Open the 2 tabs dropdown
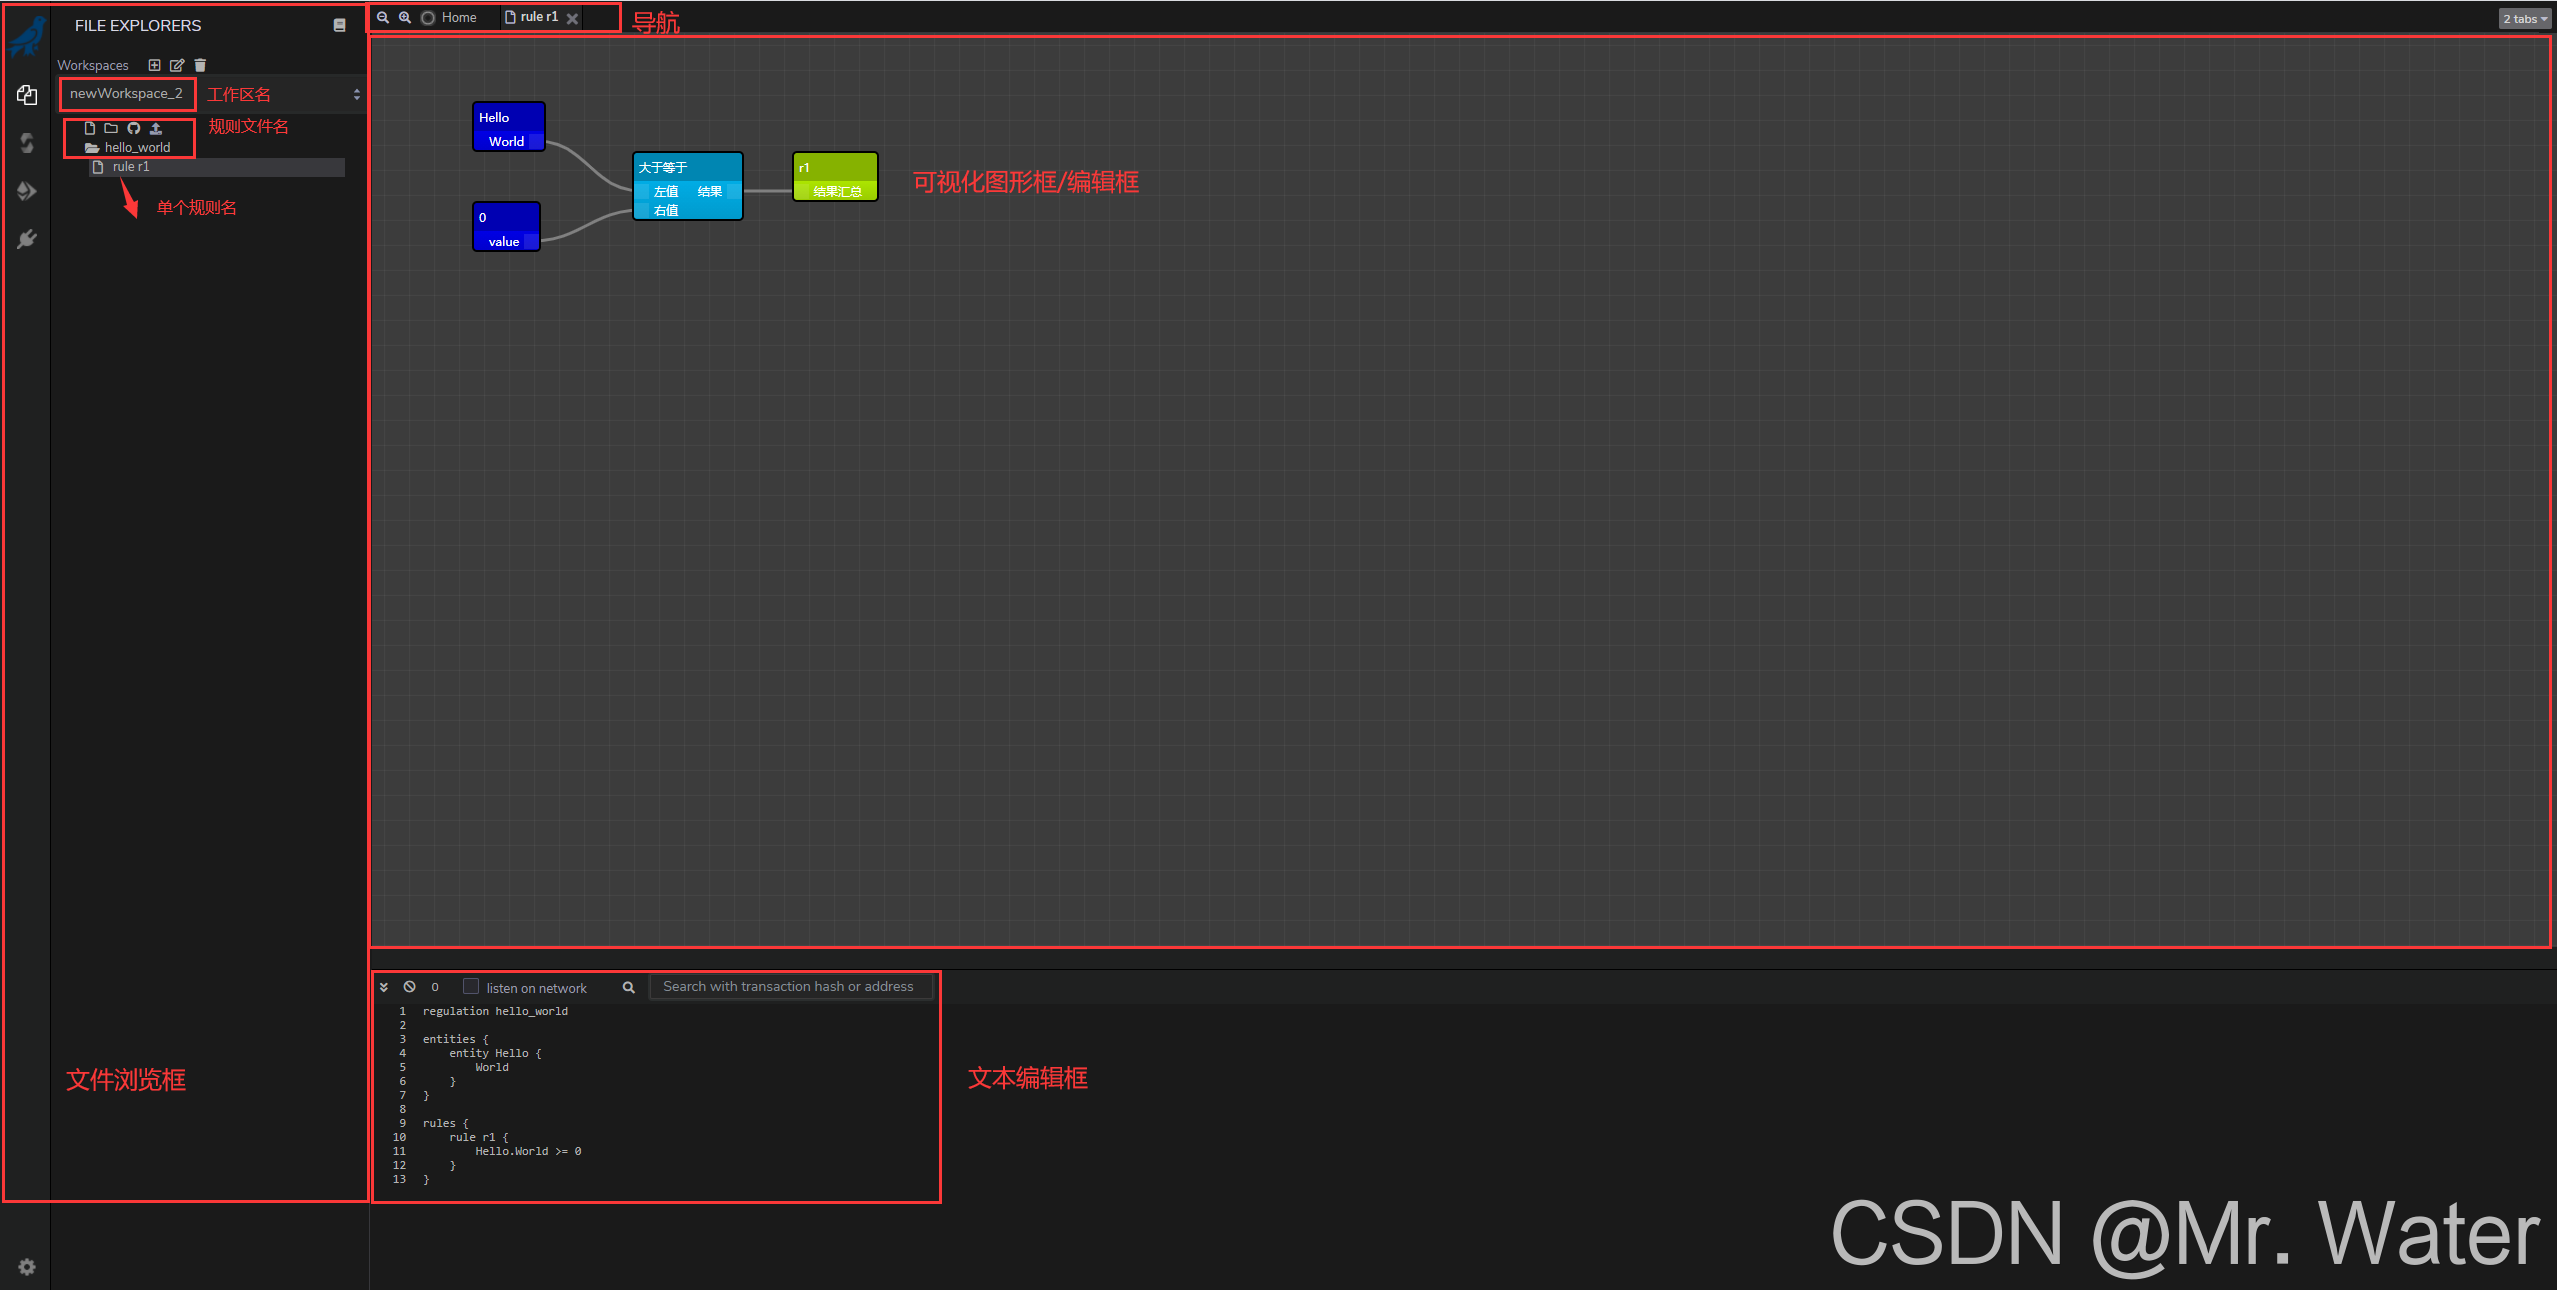This screenshot has width=2557, height=1290. [x=2524, y=19]
